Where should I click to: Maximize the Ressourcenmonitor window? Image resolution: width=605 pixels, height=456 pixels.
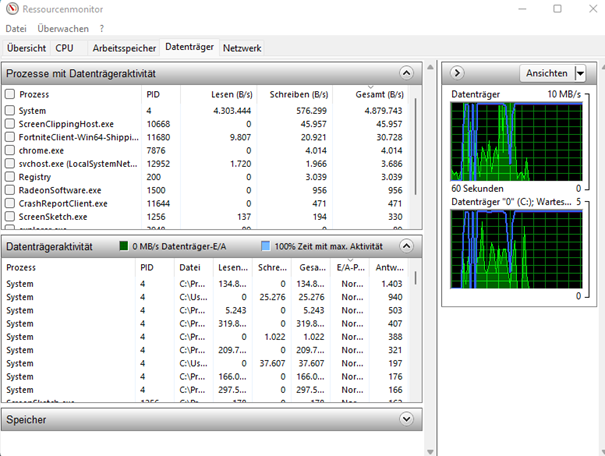[557, 8]
